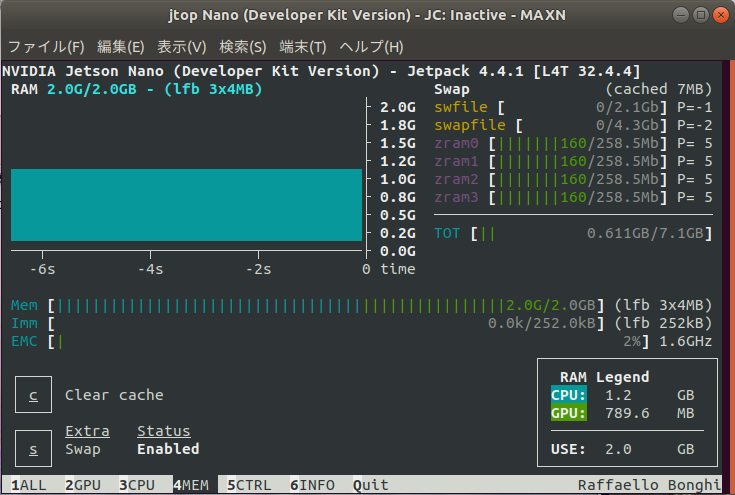Click the zram3 swap entry
Viewport: 735px width, 495px height.
(573, 197)
